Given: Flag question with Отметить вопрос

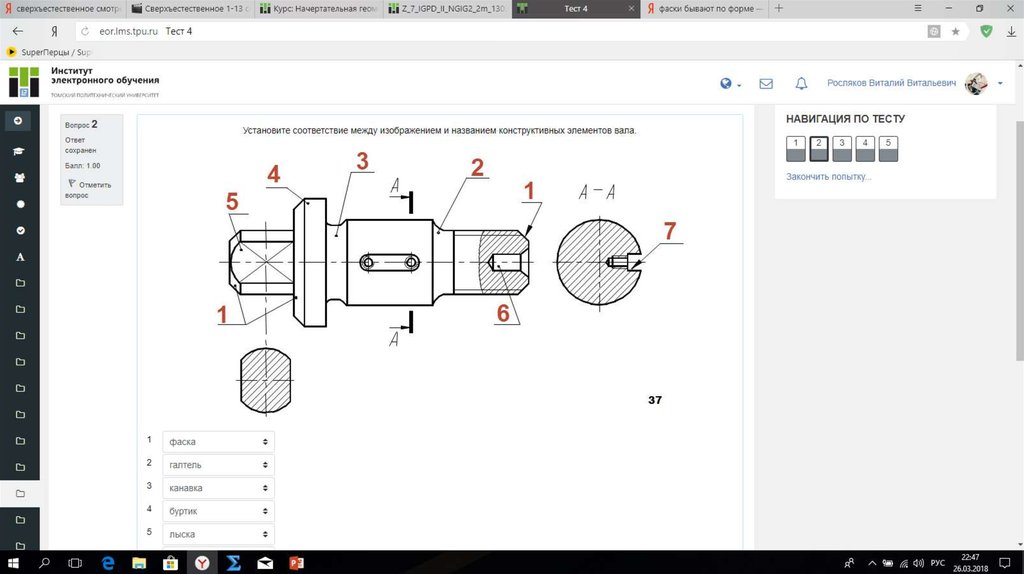Looking at the screenshot, I should 89,189.
